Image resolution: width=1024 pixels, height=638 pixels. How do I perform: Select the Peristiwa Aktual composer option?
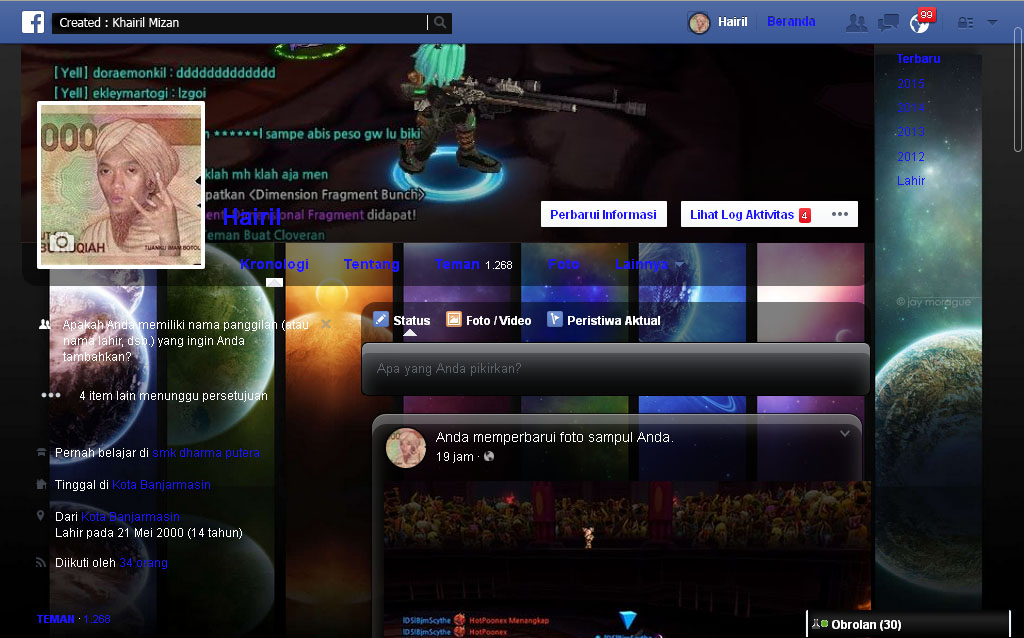[604, 320]
